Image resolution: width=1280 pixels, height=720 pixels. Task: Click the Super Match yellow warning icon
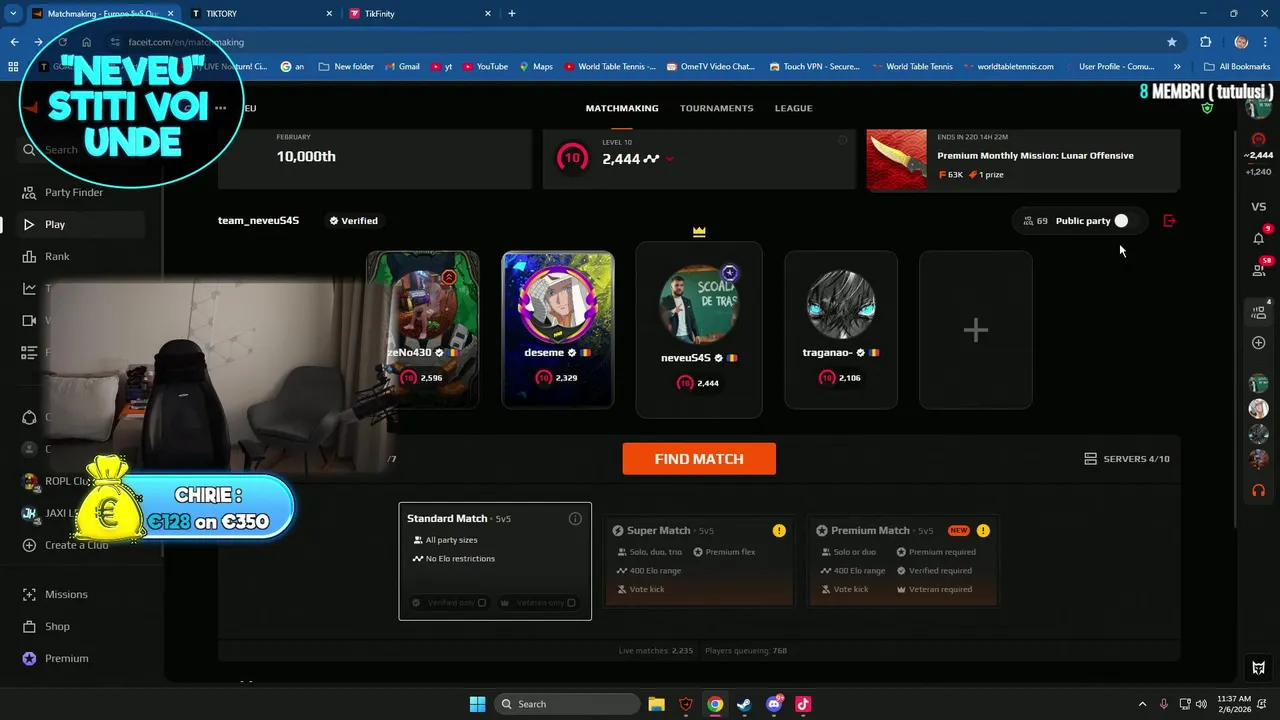click(x=779, y=531)
